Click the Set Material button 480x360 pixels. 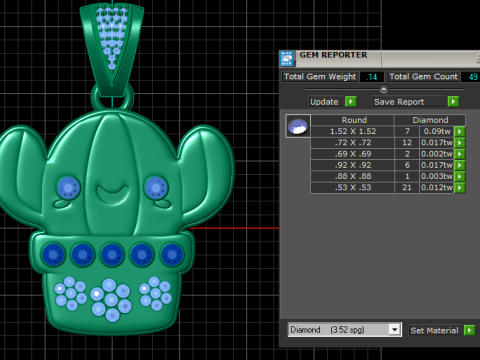(x=435, y=330)
